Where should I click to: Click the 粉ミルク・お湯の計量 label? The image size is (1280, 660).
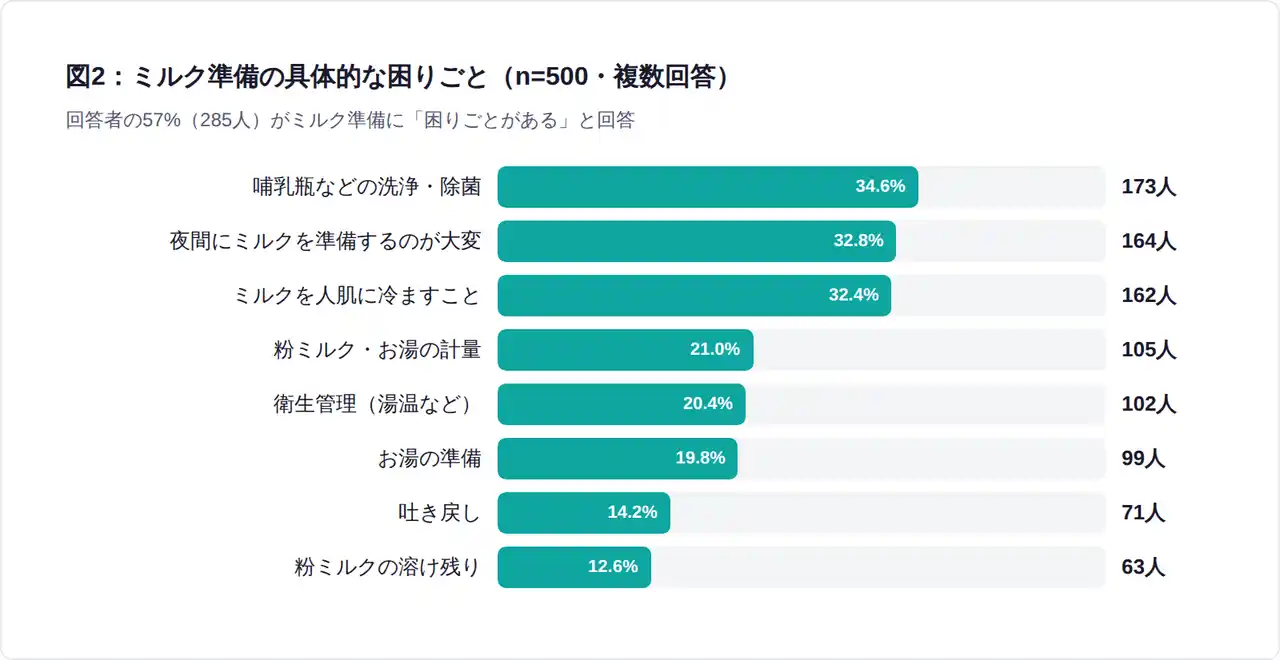[377, 350]
